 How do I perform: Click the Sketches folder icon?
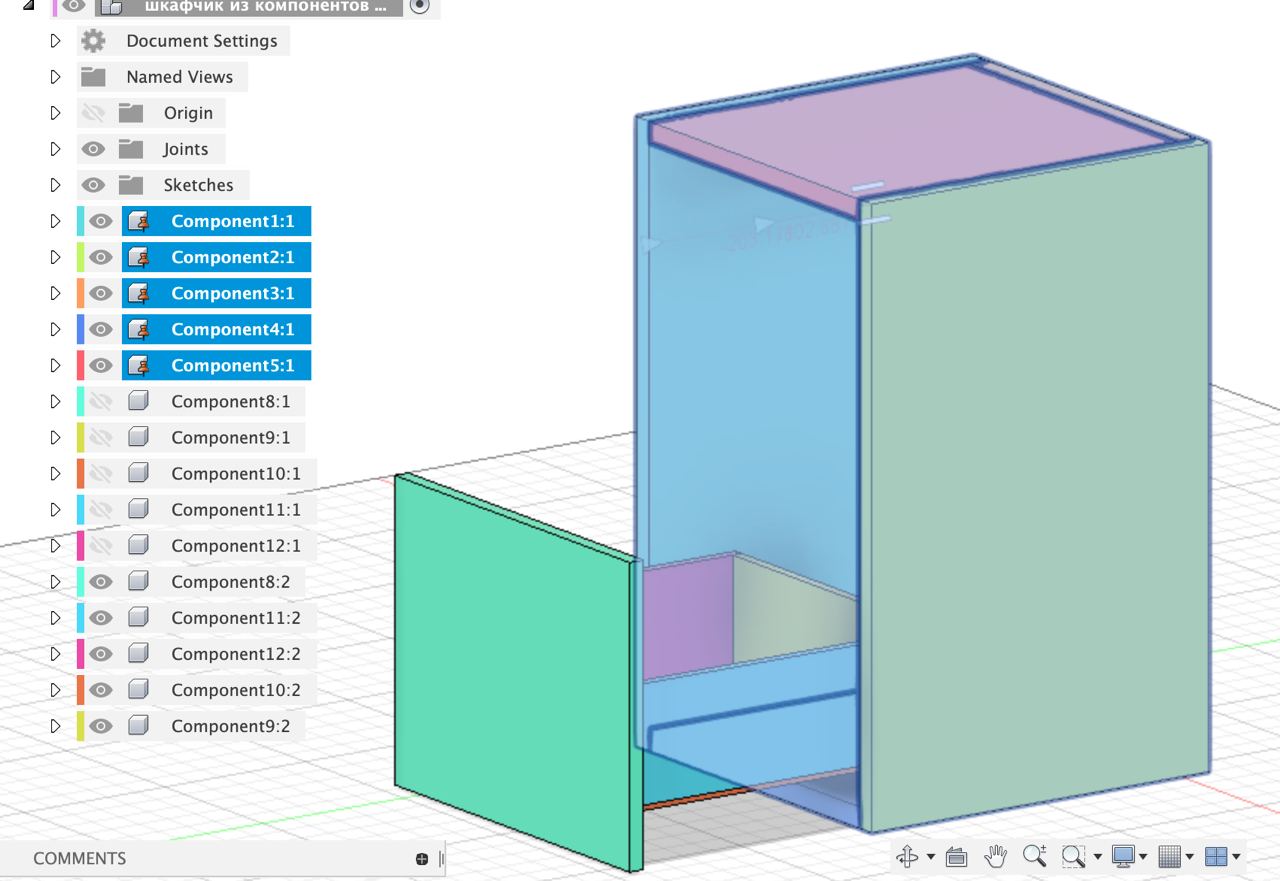(131, 185)
